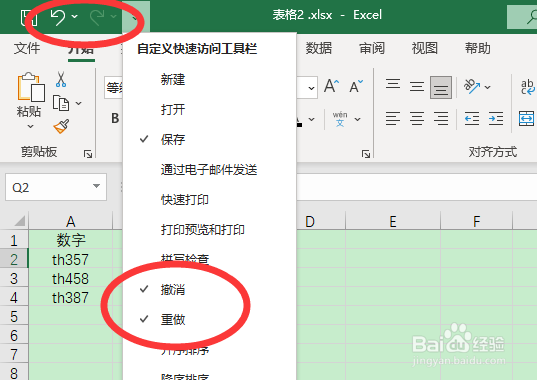This screenshot has height=380, width=537.
Task: Click the Cut scissors icon
Action: (x=61, y=79)
